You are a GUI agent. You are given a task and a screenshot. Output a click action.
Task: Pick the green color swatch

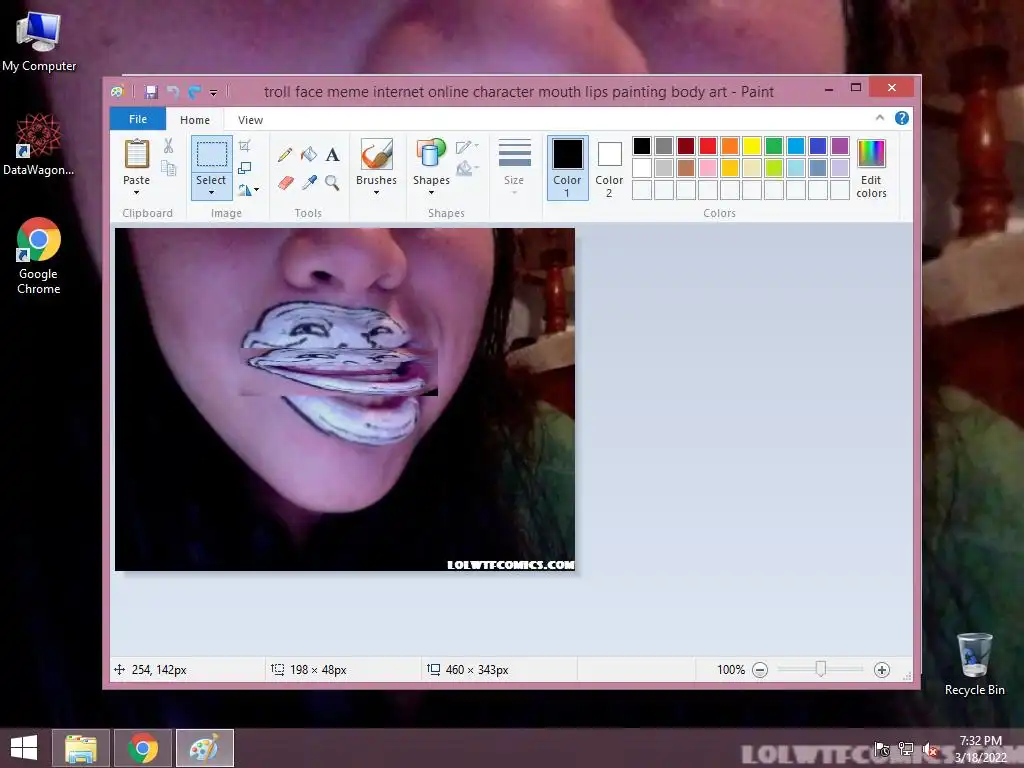(774, 146)
